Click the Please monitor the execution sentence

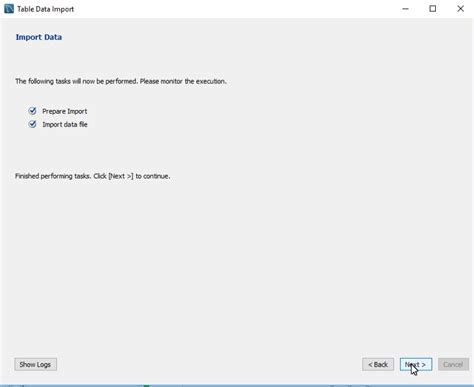183,81
